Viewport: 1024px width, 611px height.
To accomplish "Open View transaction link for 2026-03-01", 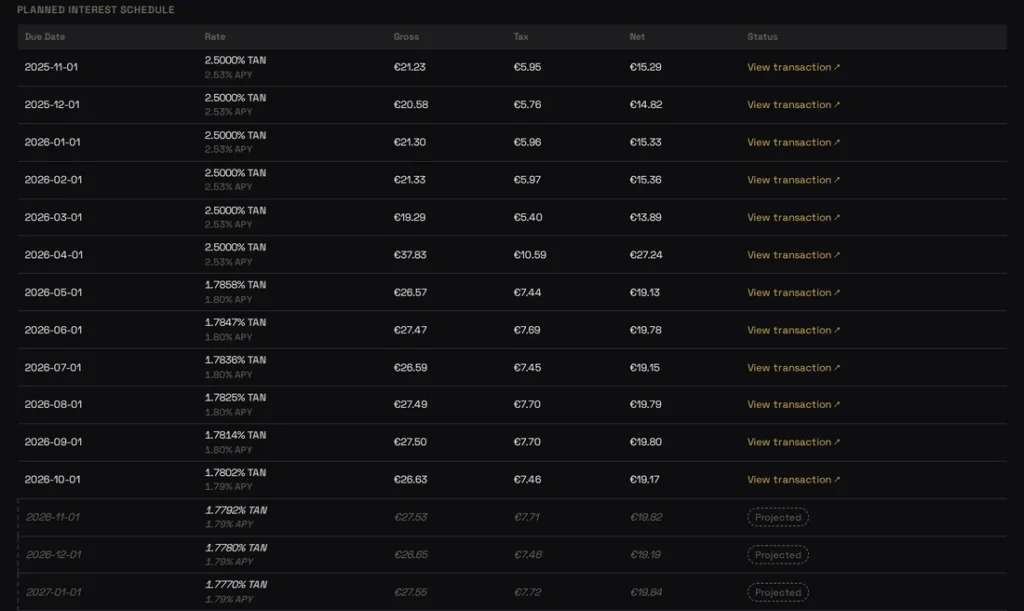I will (x=793, y=217).
